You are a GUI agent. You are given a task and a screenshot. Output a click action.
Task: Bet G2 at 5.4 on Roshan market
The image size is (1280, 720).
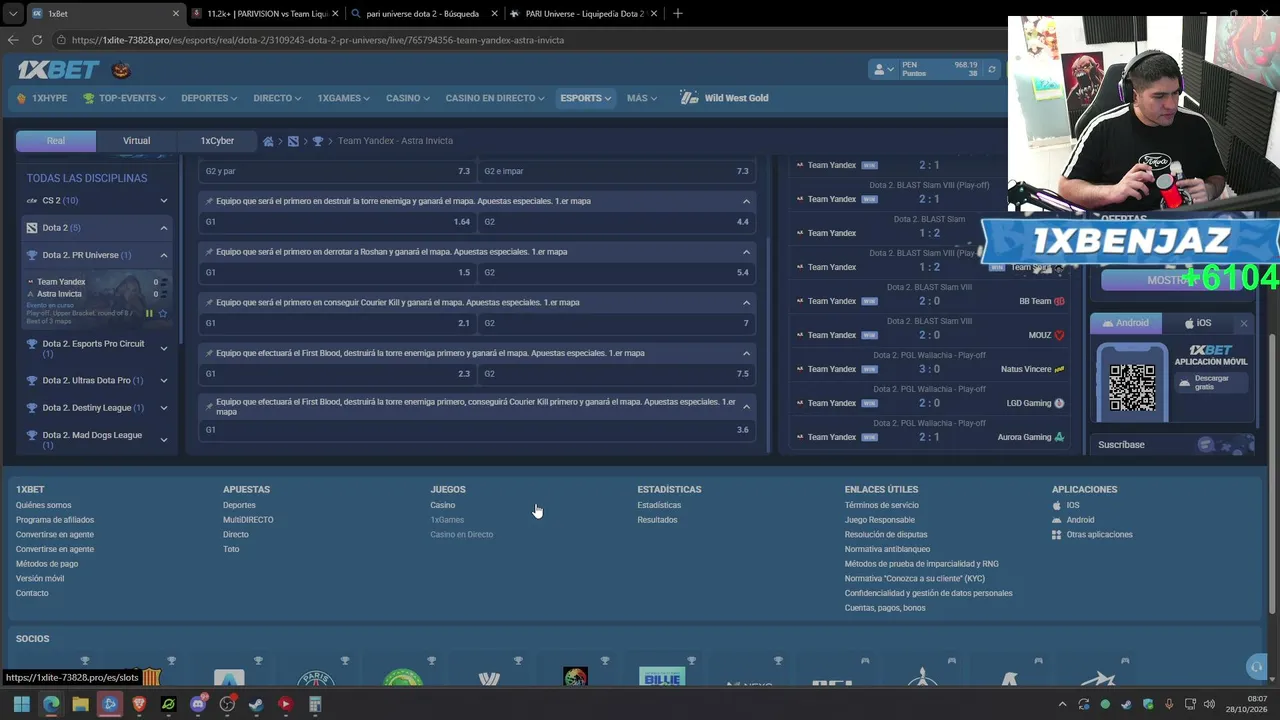tap(617, 273)
